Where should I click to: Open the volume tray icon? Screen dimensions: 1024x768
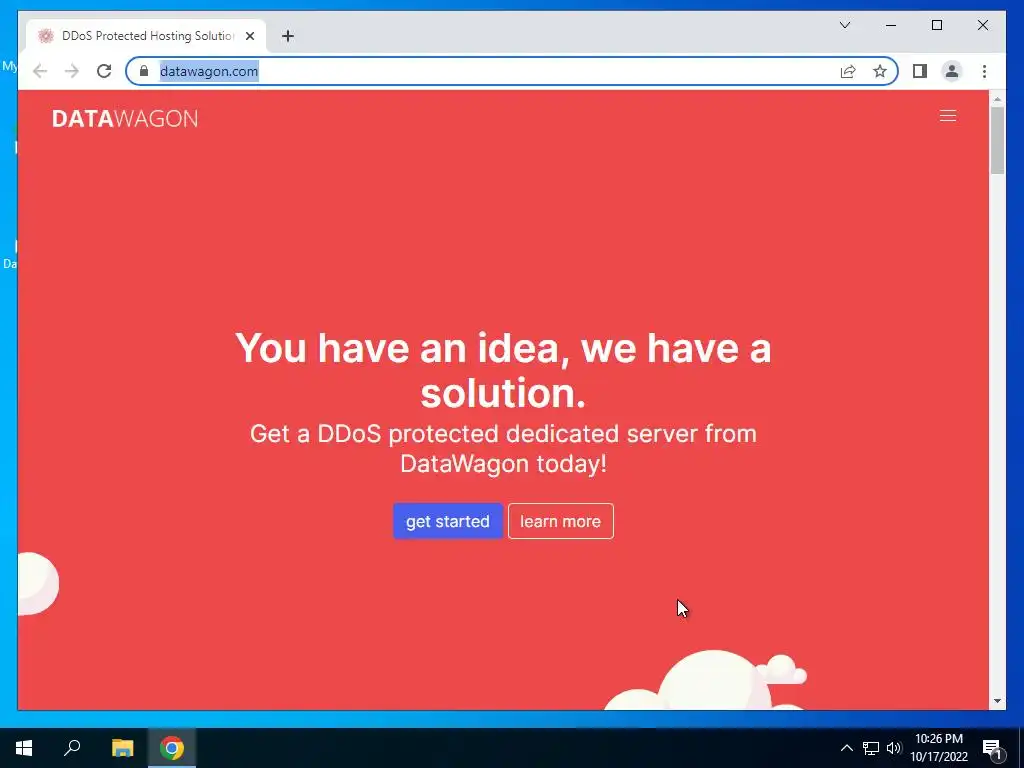click(894, 748)
